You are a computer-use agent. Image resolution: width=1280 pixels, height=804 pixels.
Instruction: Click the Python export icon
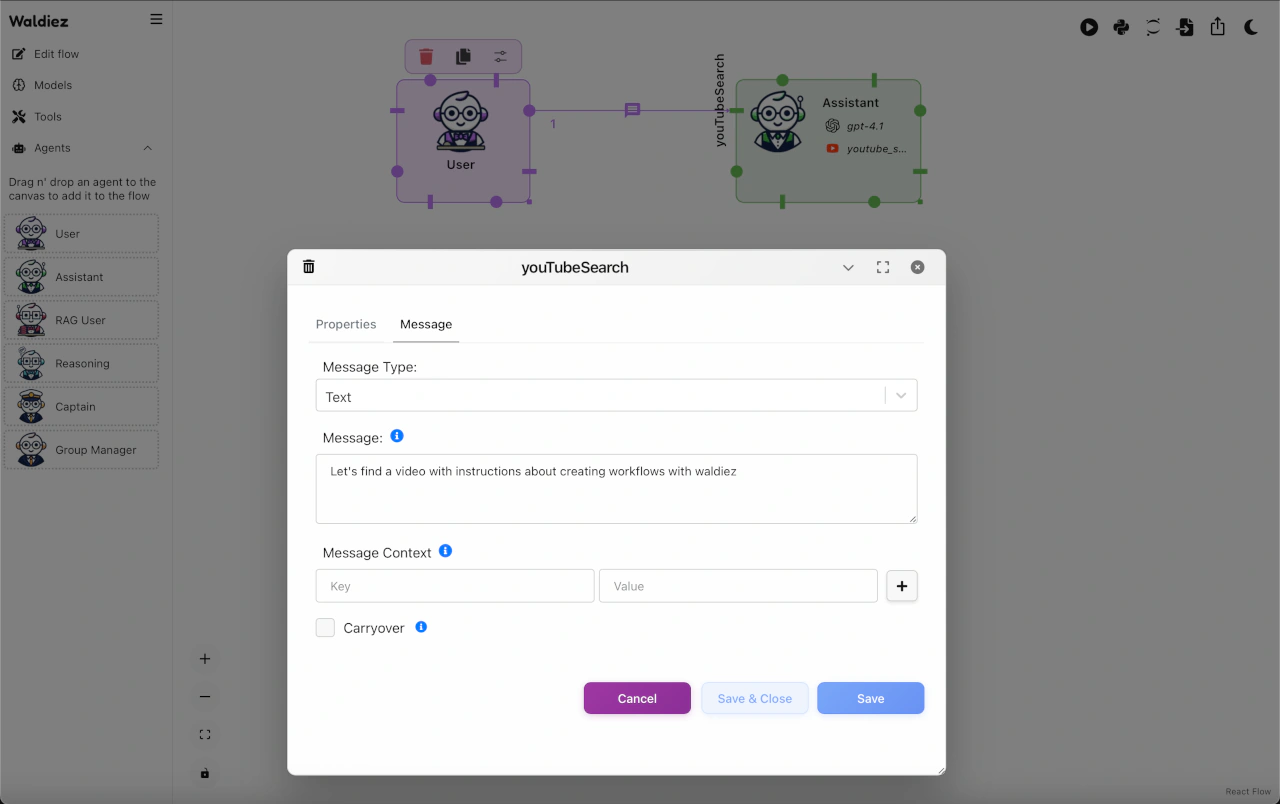[x=1121, y=28]
